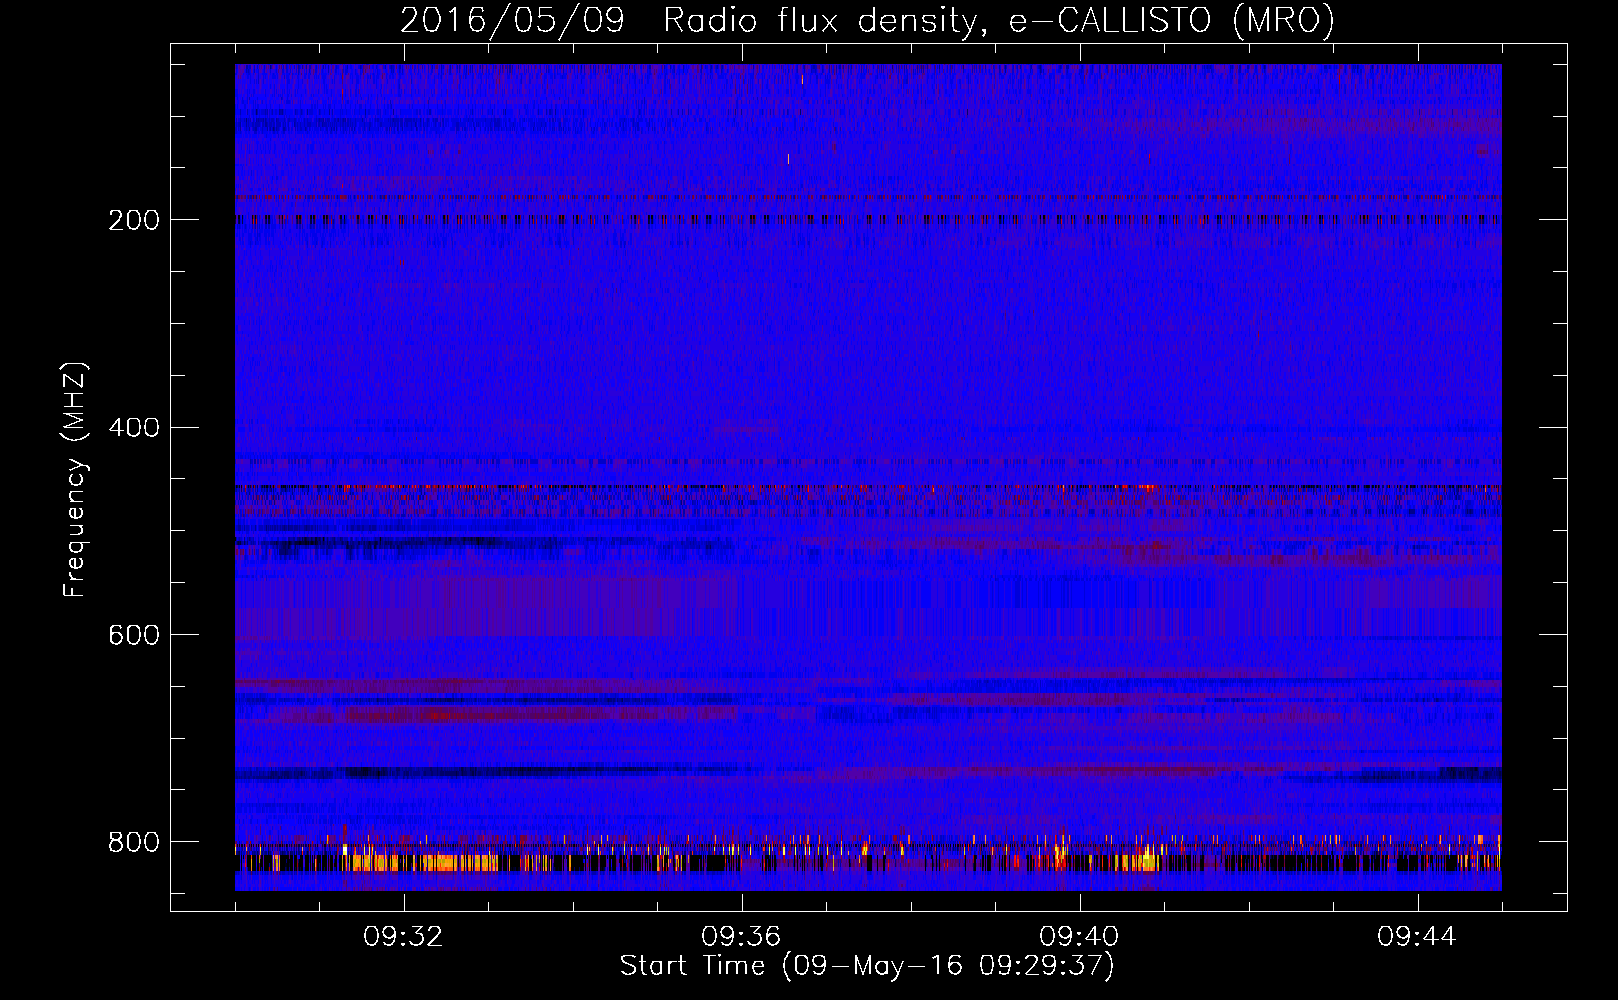Click the 400 frequency tick label

click(x=133, y=428)
